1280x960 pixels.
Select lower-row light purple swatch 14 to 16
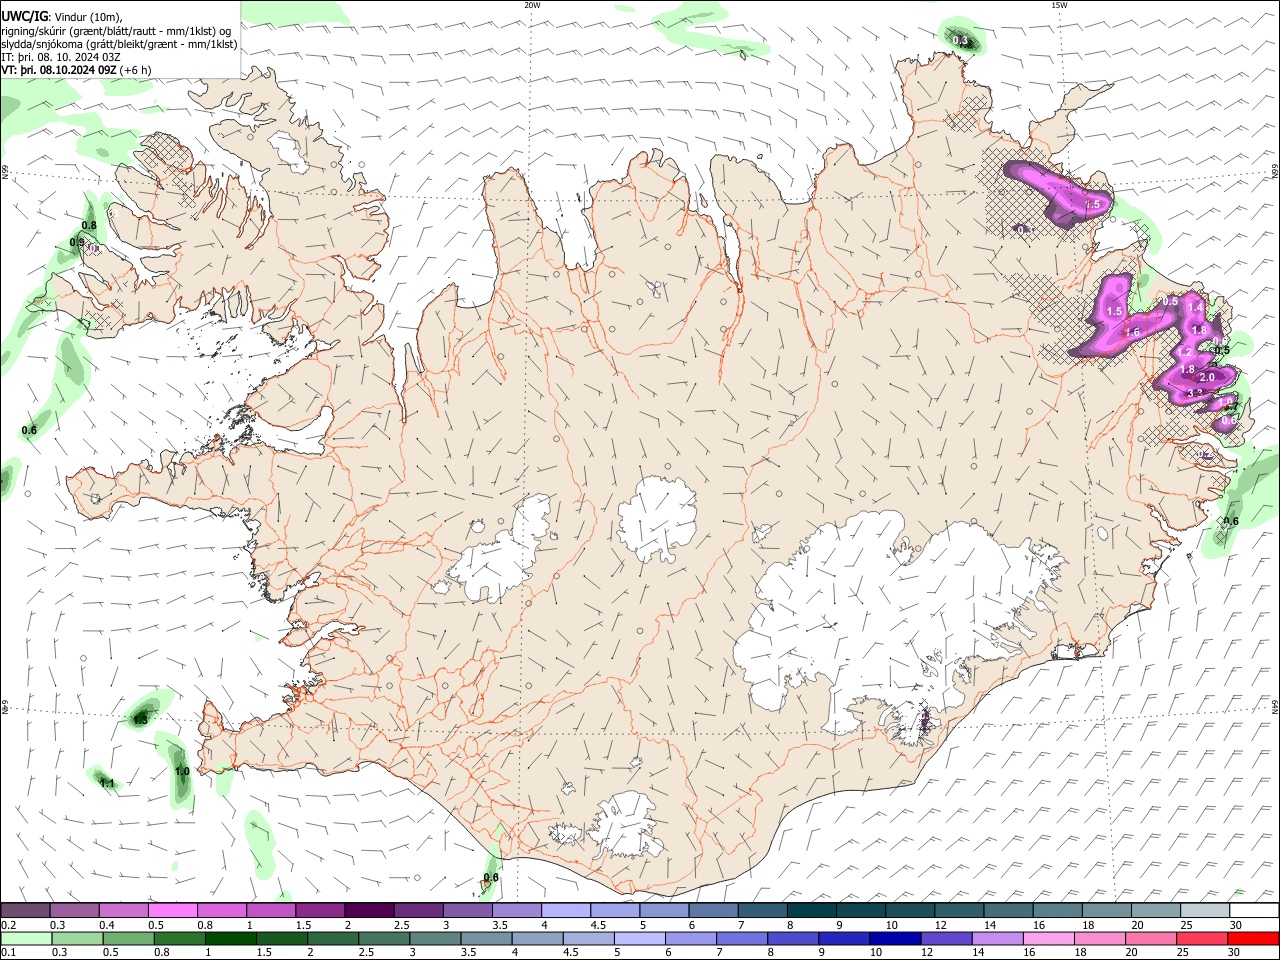[x=997, y=938]
